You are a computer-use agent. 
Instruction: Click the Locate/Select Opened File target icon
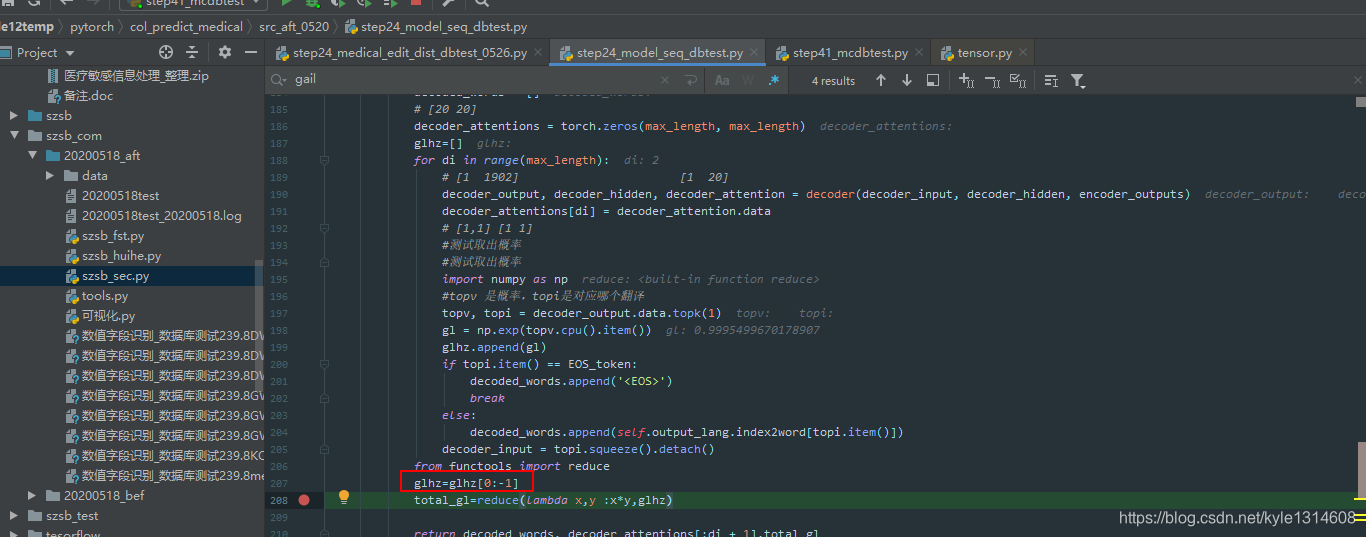(x=166, y=52)
